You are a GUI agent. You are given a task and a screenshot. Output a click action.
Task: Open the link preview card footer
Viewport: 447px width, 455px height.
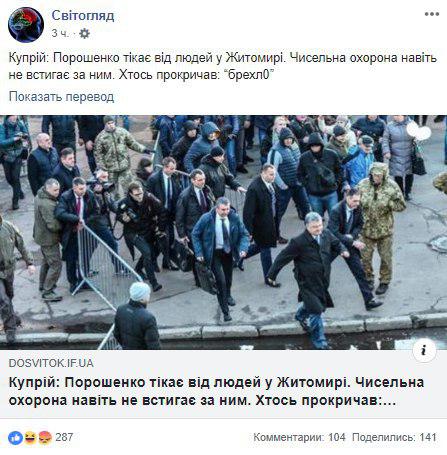[x=223, y=384]
